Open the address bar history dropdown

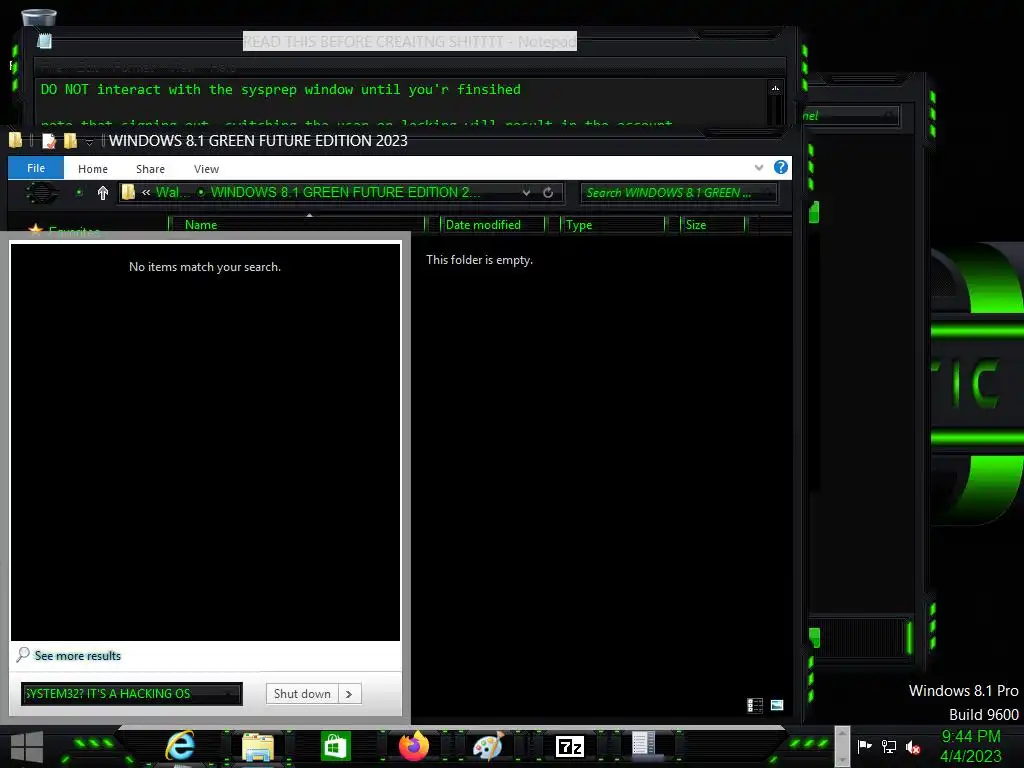(526, 193)
